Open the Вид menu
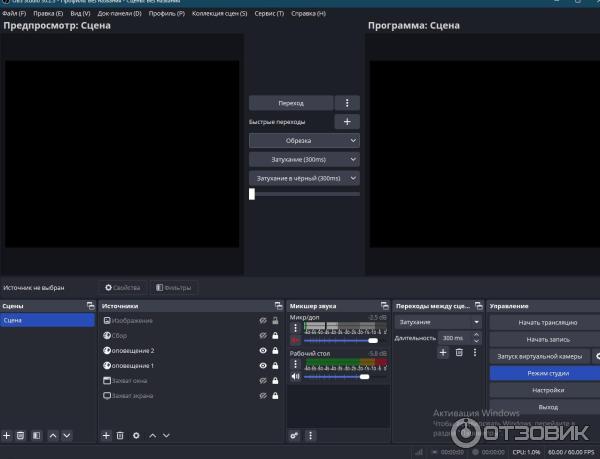Screen dimensions: 600x459 pyautogui.click(x=80, y=13)
